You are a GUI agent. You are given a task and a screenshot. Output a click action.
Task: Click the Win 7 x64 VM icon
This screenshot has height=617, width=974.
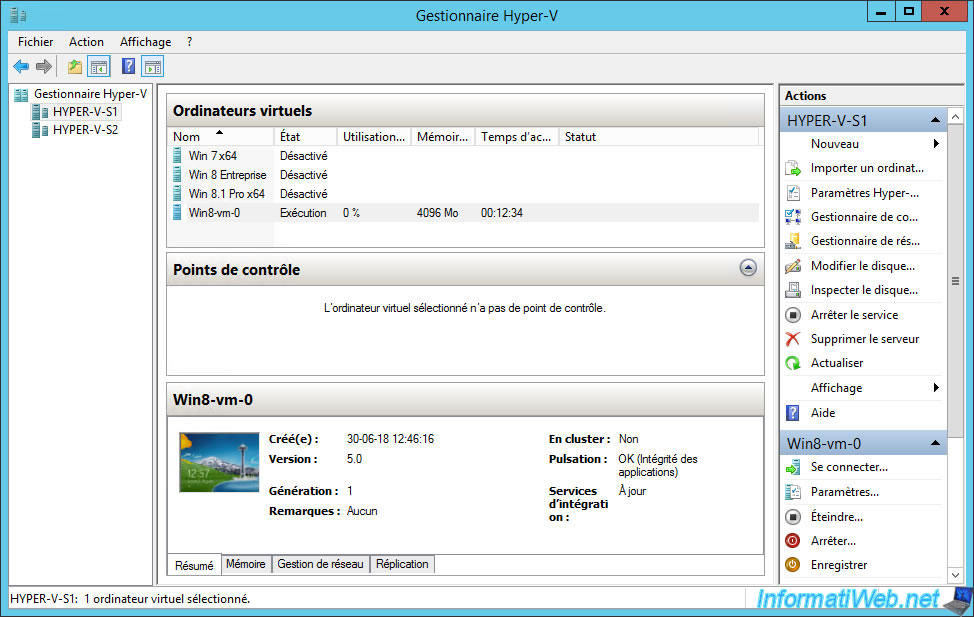[178, 155]
